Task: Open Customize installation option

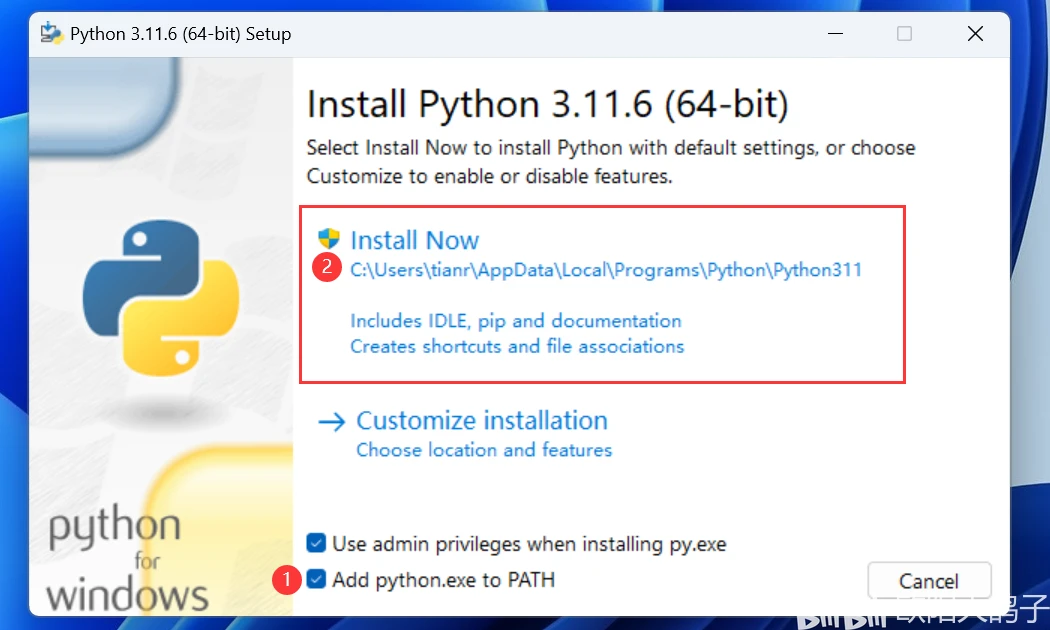Action: (x=481, y=420)
